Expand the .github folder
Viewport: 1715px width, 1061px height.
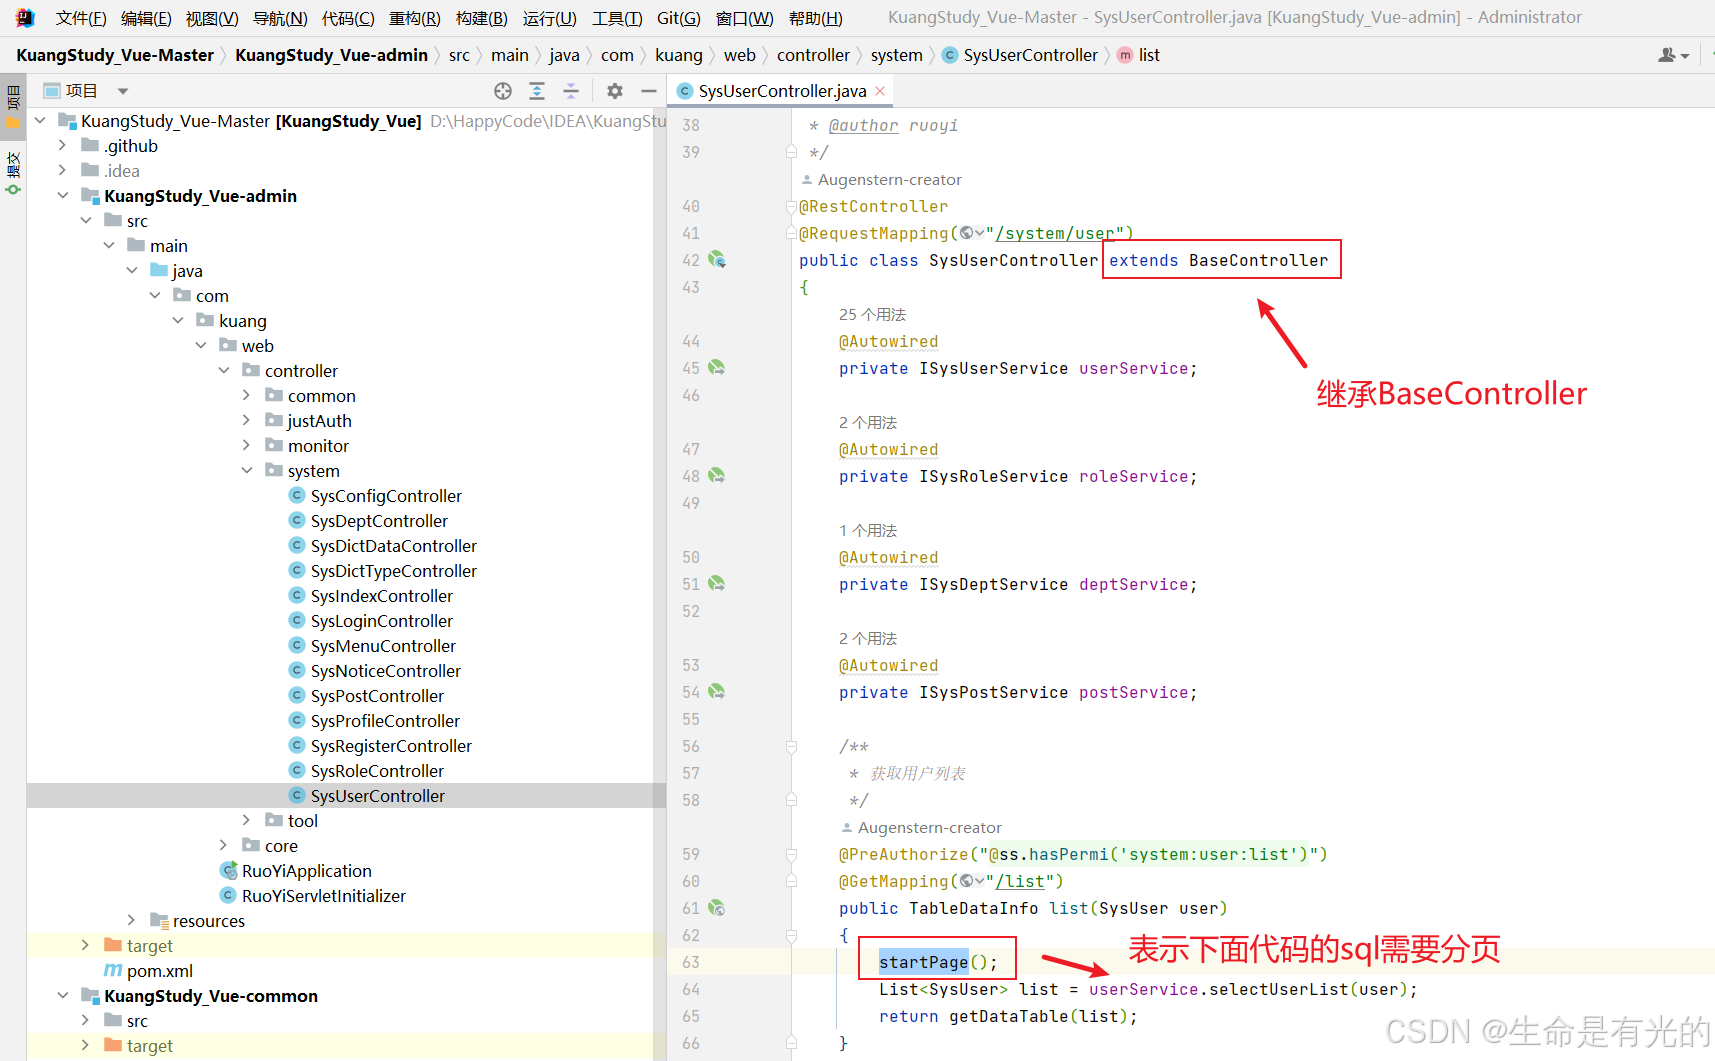(x=63, y=146)
